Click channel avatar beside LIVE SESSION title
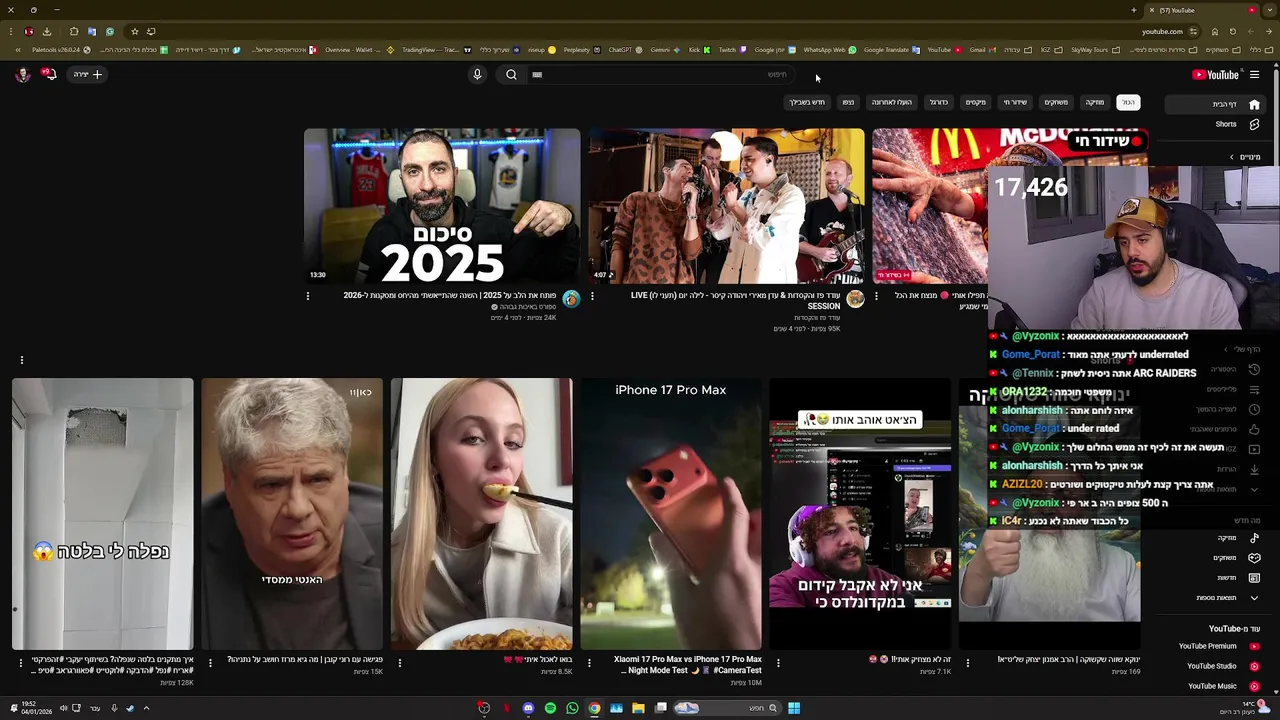1280x720 pixels. coord(855,299)
